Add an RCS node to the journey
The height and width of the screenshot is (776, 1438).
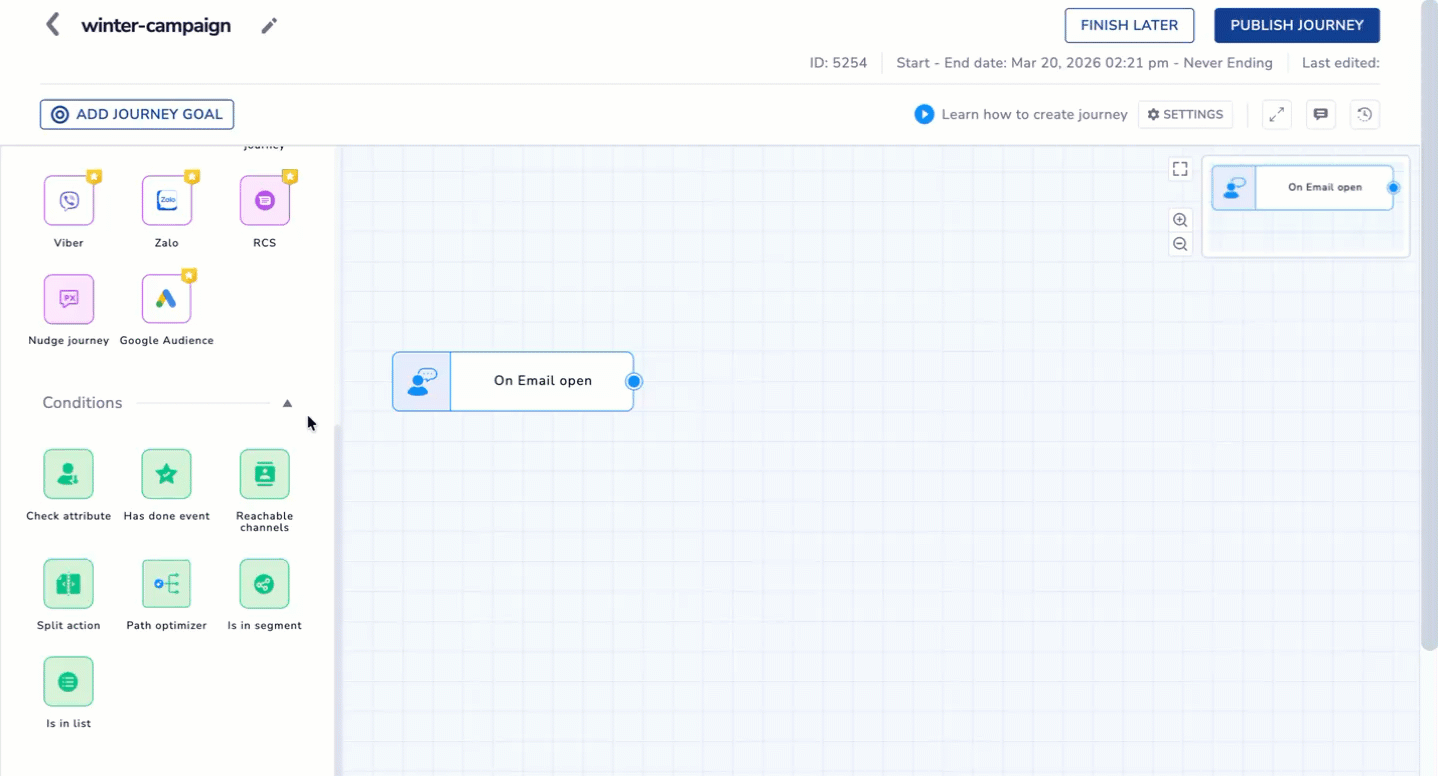[x=264, y=200]
